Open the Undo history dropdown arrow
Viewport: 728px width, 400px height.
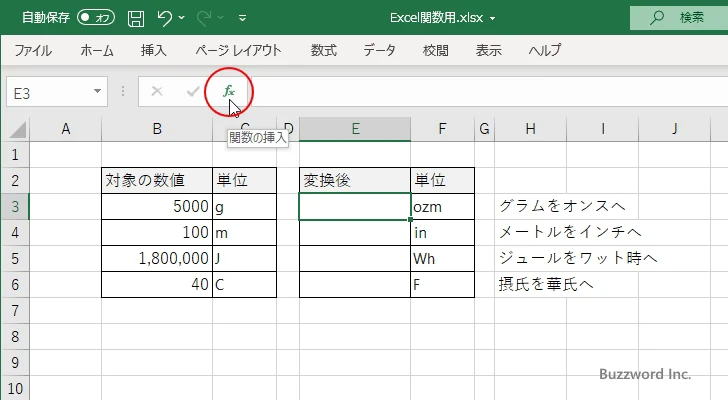pos(182,18)
